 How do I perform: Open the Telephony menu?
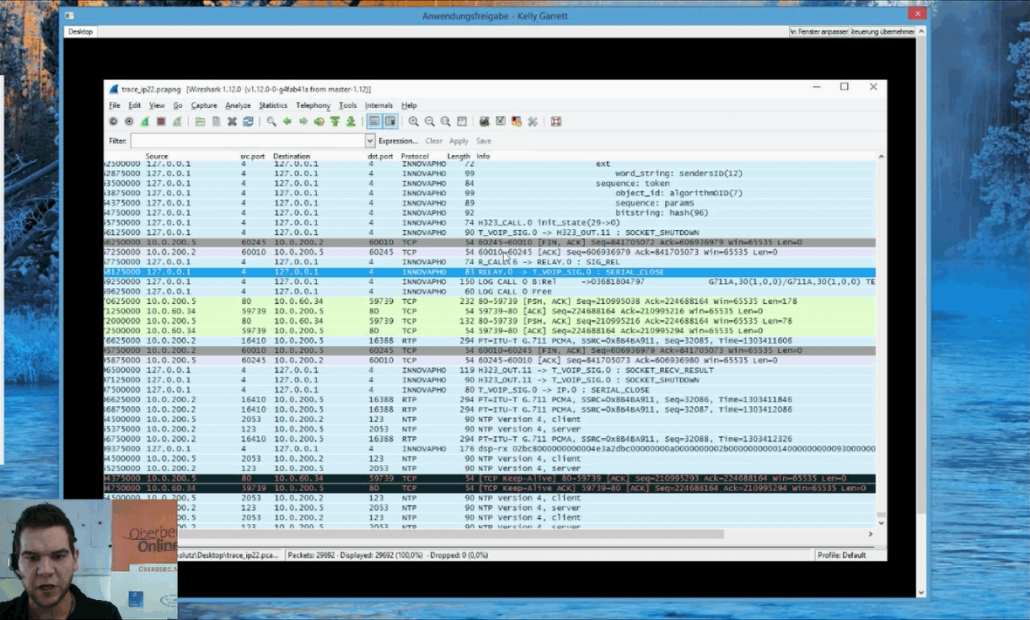pyautogui.click(x=312, y=105)
